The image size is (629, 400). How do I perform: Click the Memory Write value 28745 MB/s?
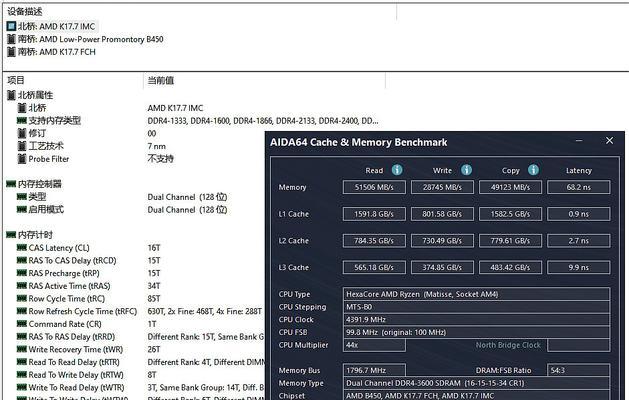click(x=442, y=187)
